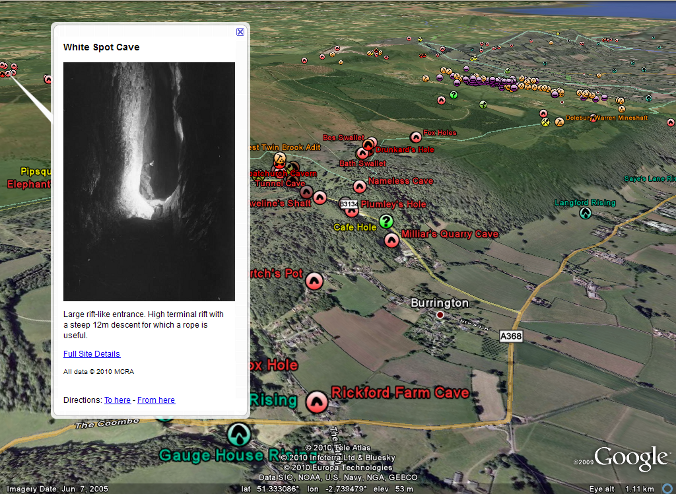676x494 pixels.
Task: Open the Full Site Details link
Action: tap(92, 354)
